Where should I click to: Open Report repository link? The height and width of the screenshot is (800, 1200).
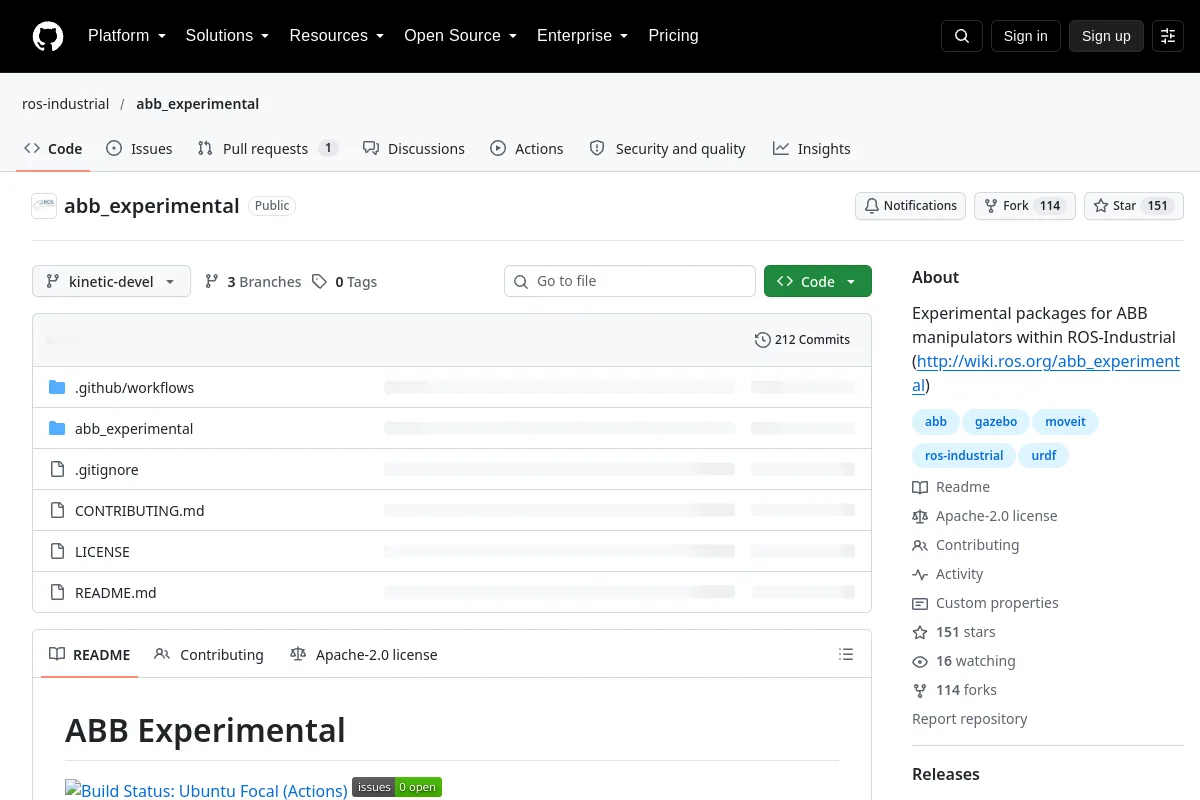coord(969,719)
